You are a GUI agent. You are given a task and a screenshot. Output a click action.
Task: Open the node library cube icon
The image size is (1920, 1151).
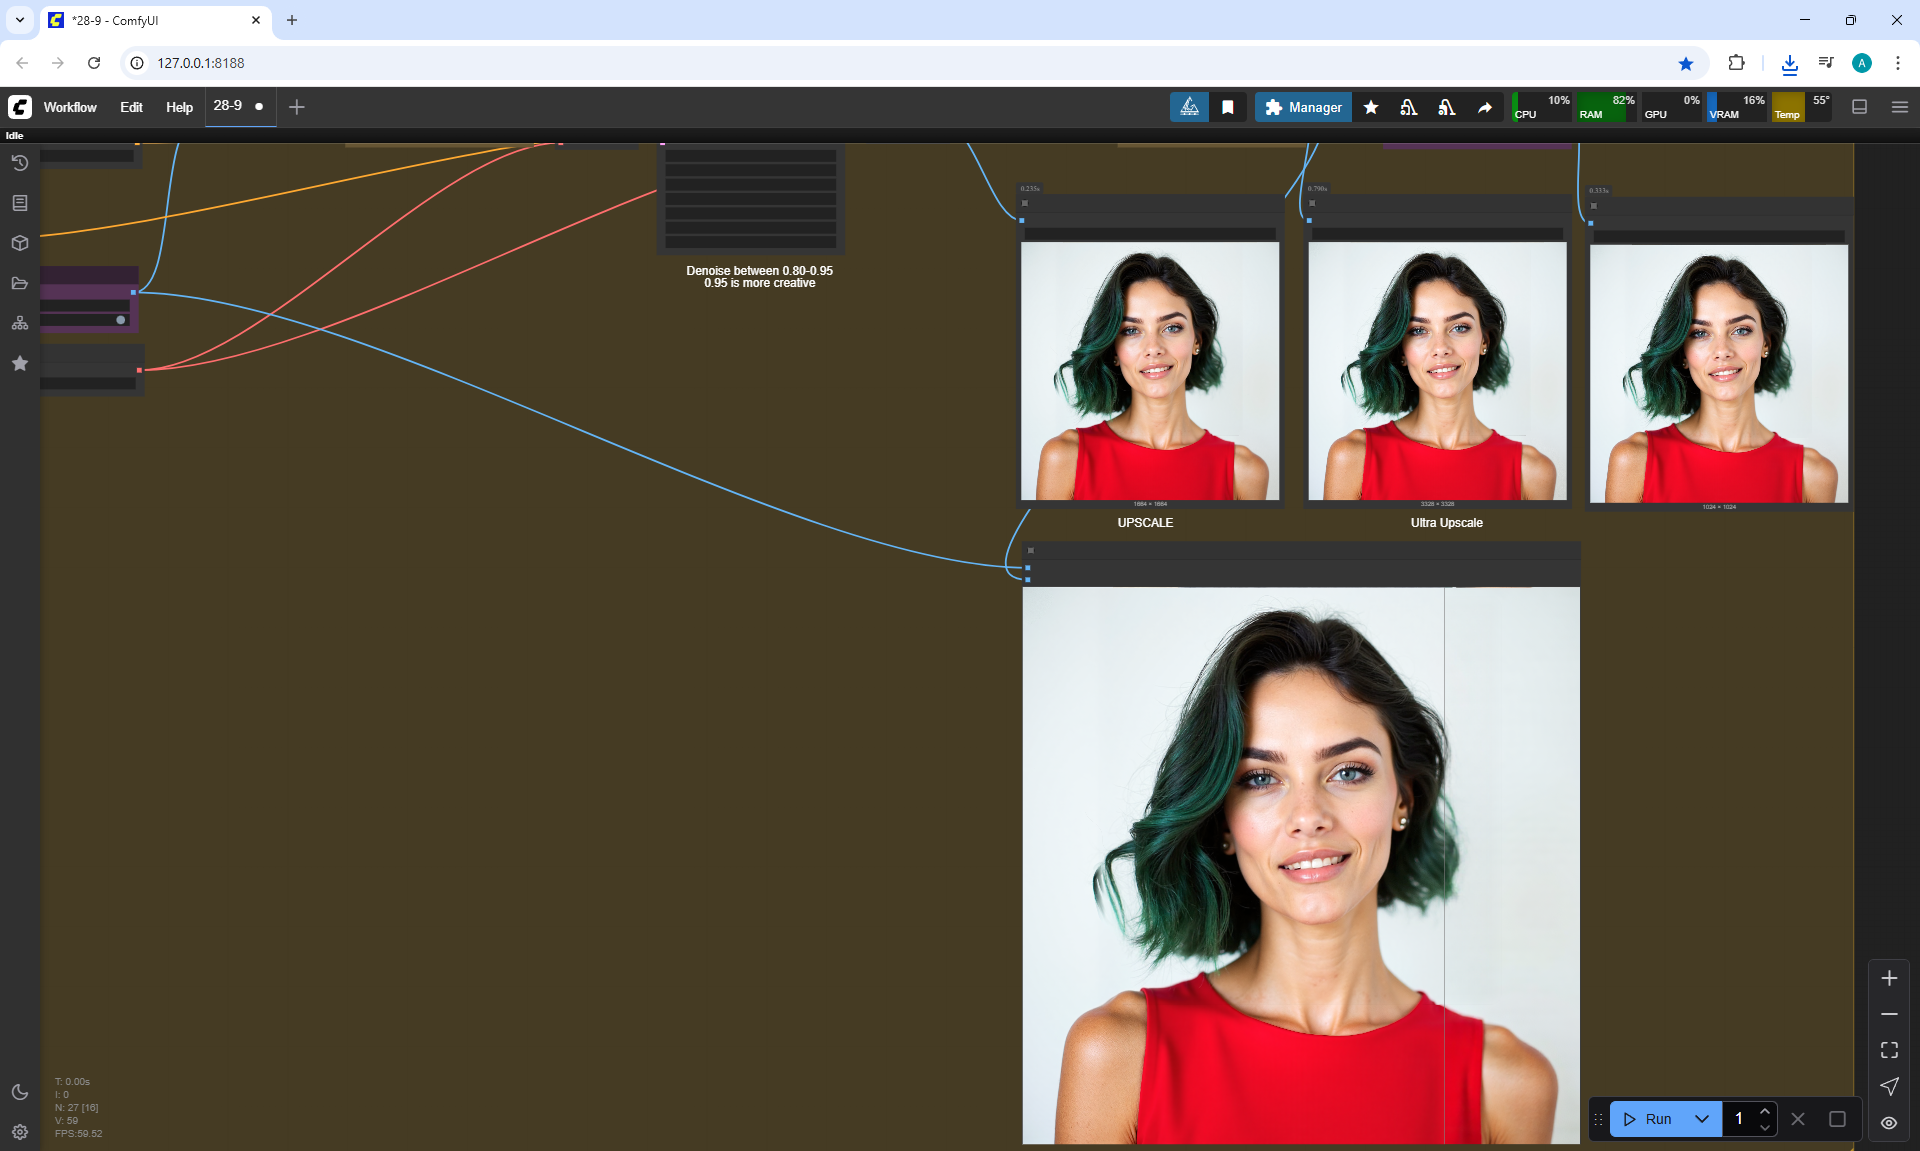(19, 243)
